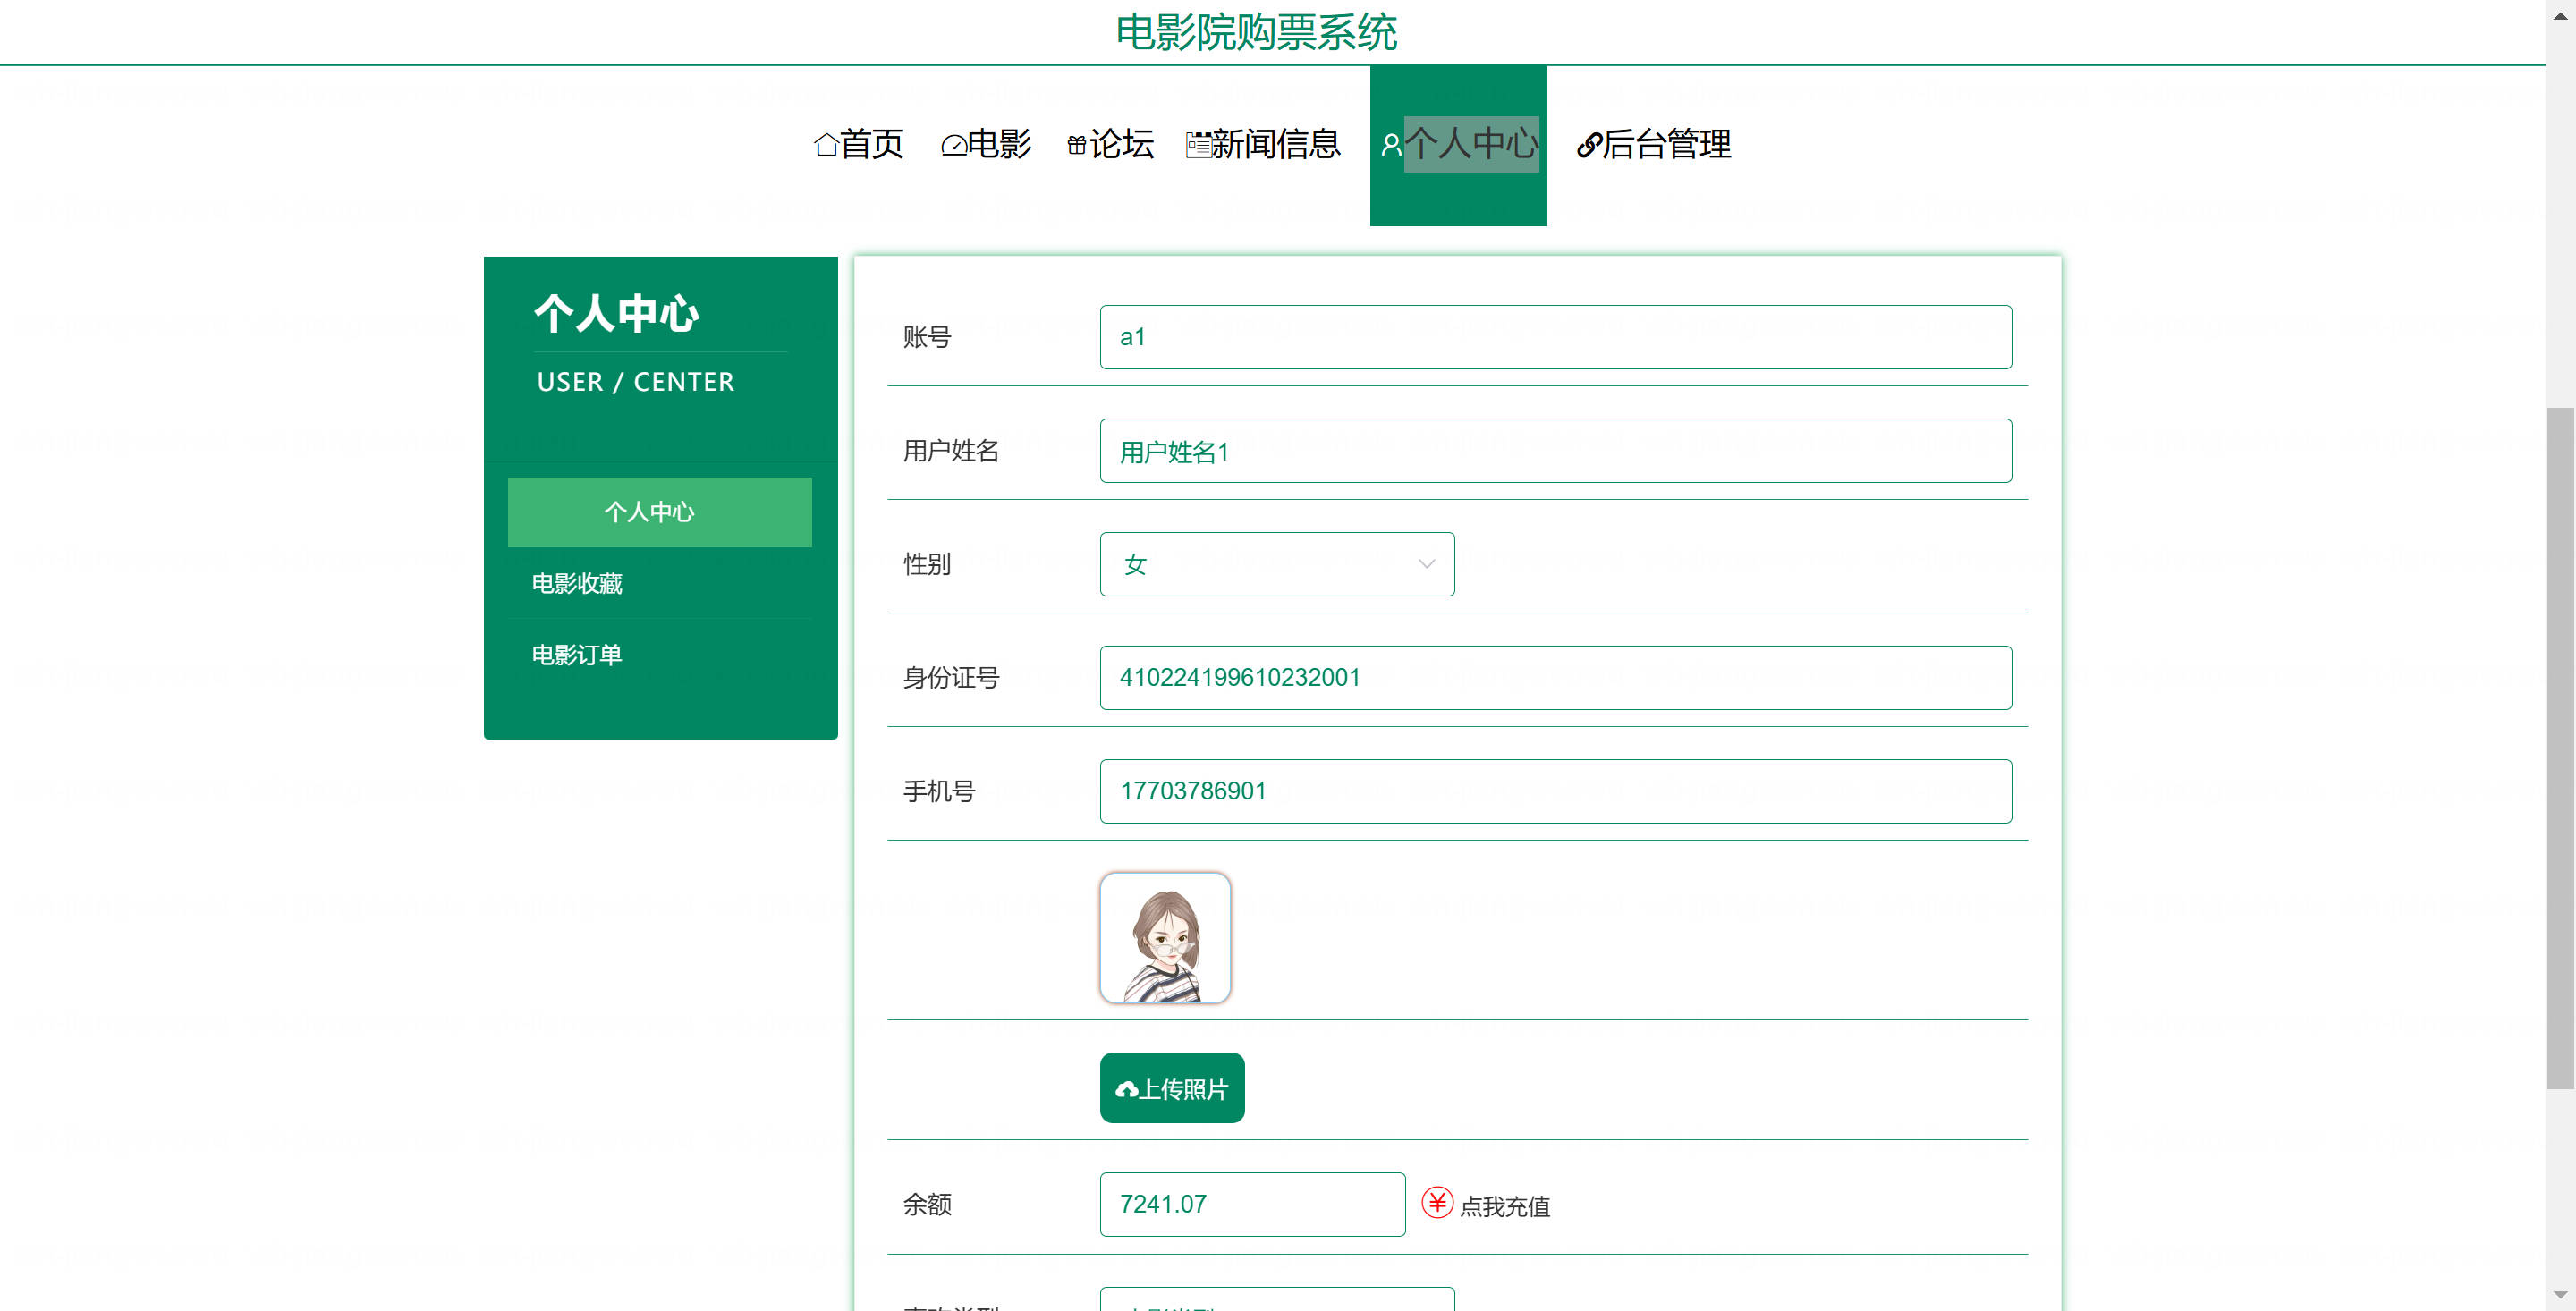Screen dimensions: 2576x1311
Task: Open 电影收藏 in the sidebar
Action: coord(577,583)
